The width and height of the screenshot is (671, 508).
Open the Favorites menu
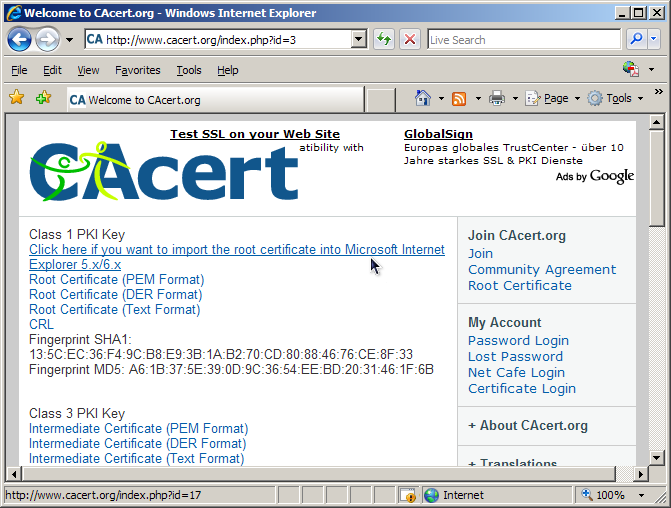(138, 70)
